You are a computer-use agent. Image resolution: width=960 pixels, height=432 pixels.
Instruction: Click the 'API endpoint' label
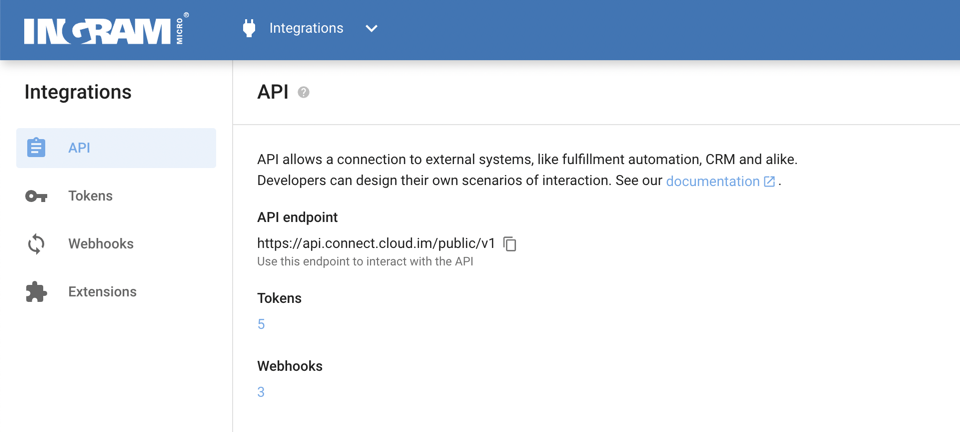[x=298, y=217]
